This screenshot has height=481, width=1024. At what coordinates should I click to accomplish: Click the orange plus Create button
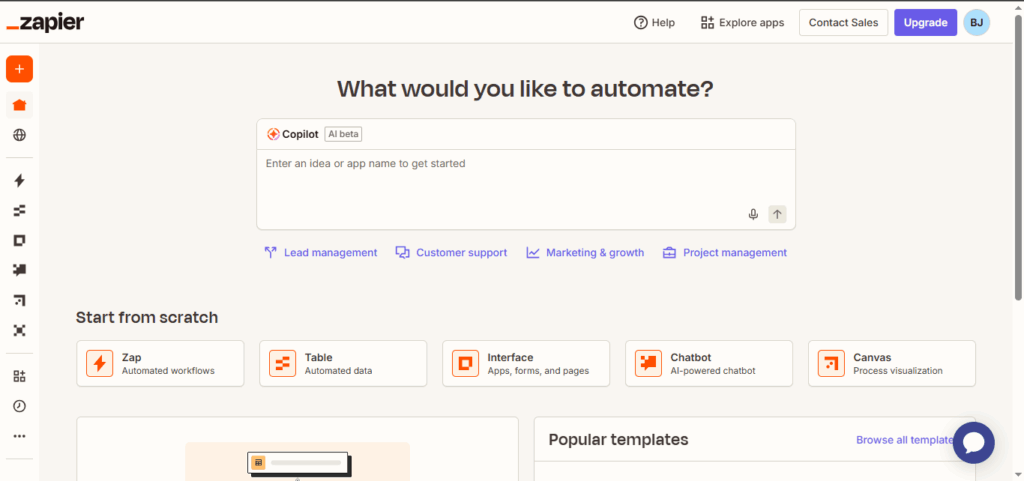[x=19, y=69]
